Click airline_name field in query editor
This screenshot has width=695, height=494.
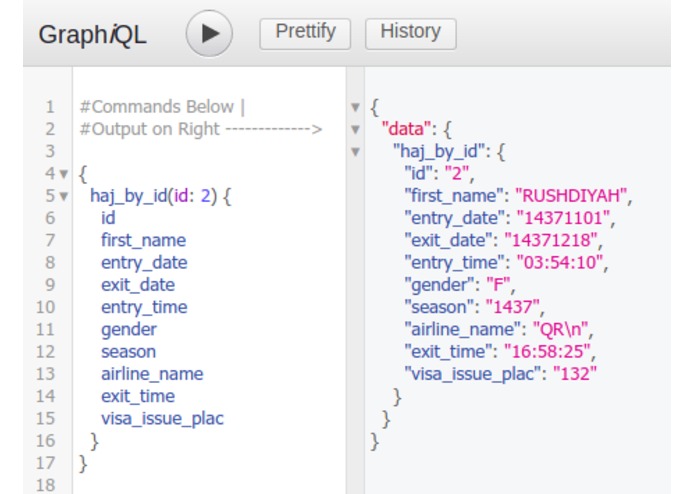[x=152, y=374]
